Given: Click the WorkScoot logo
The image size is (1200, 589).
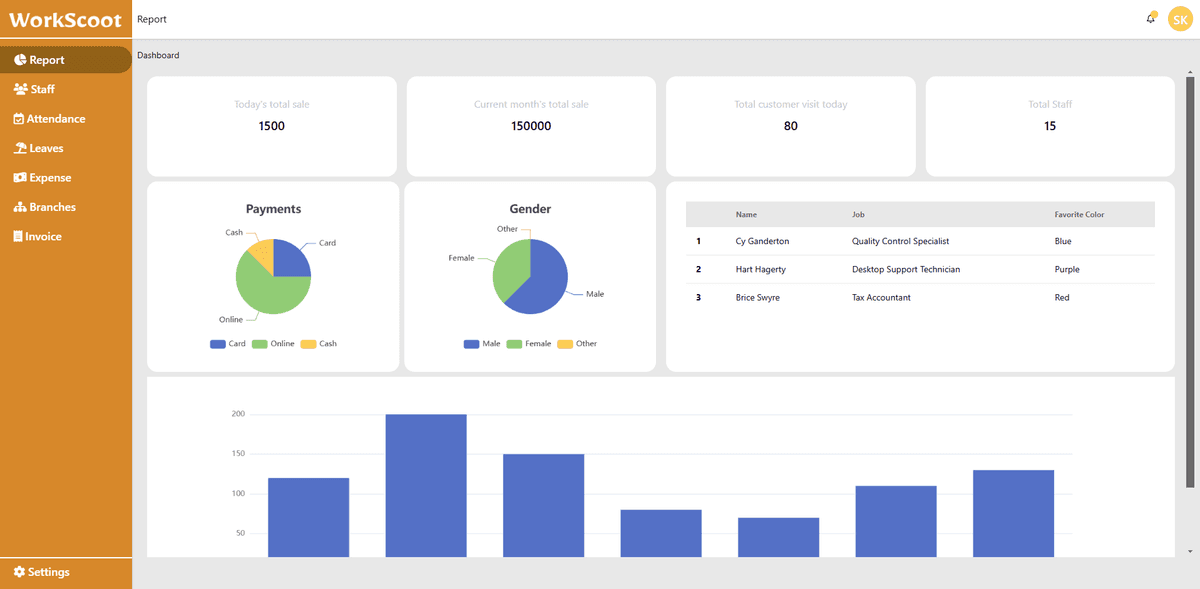Looking at the screenshot, I should (65, 20).
